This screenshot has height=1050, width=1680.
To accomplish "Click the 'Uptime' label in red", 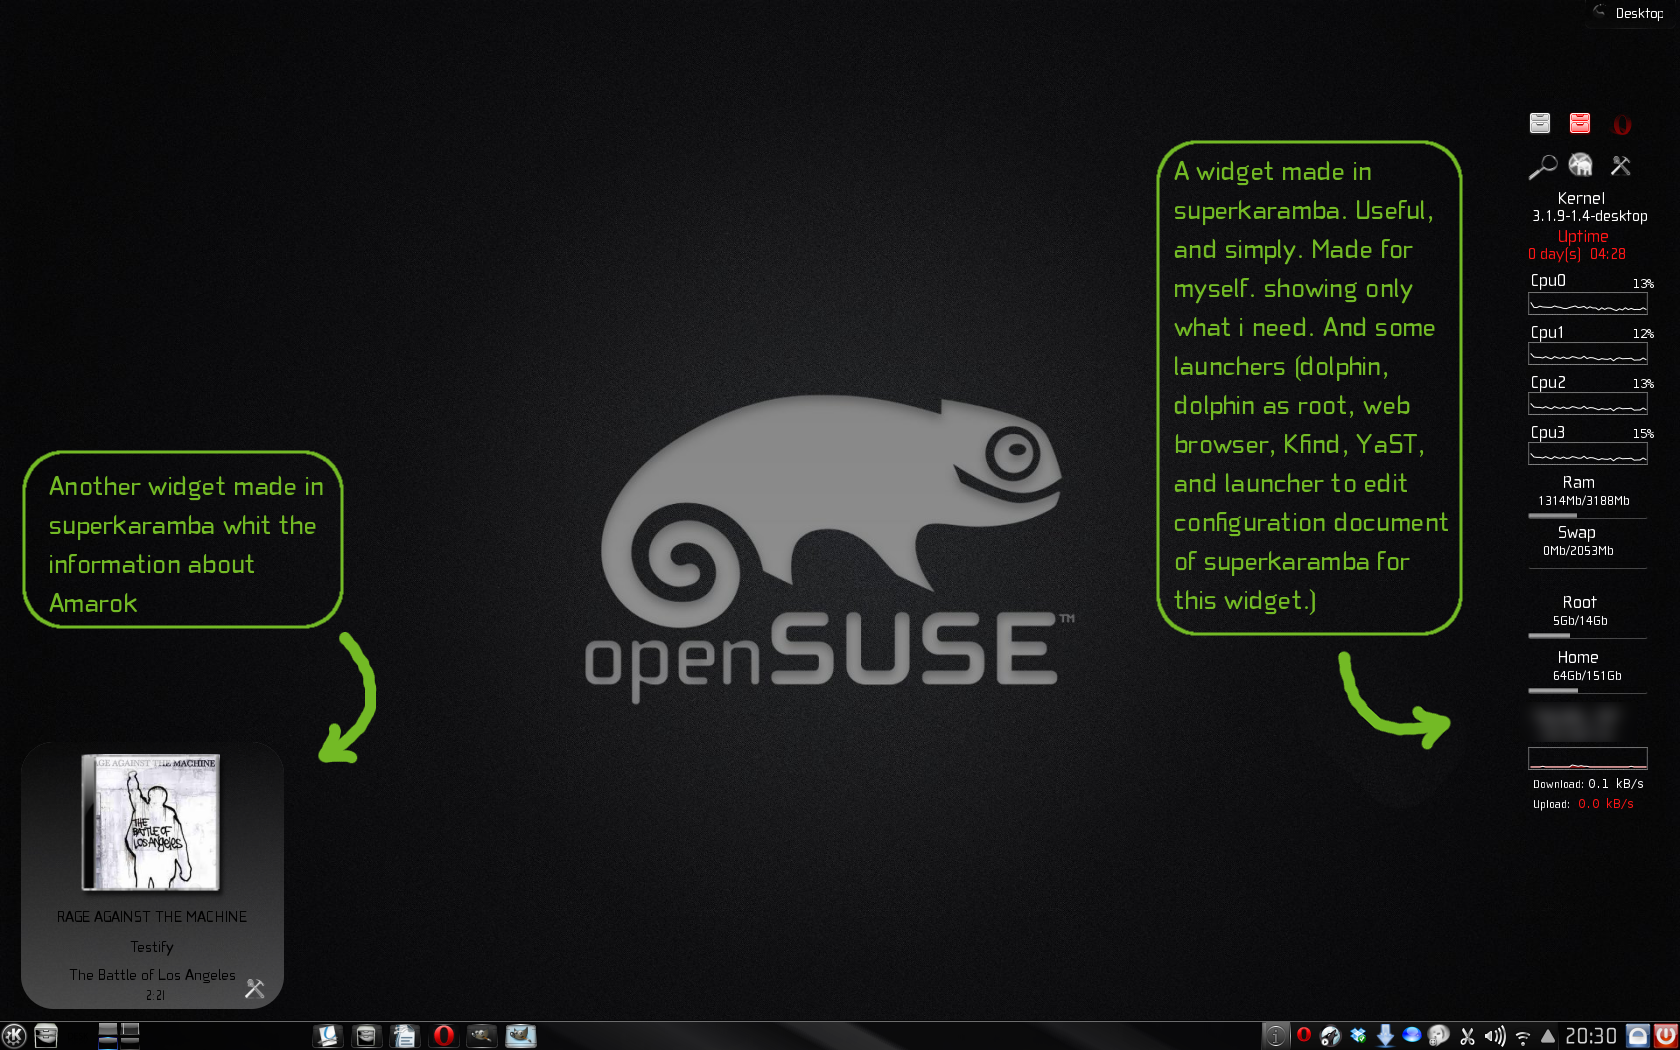I will (x=1583, y=236).
